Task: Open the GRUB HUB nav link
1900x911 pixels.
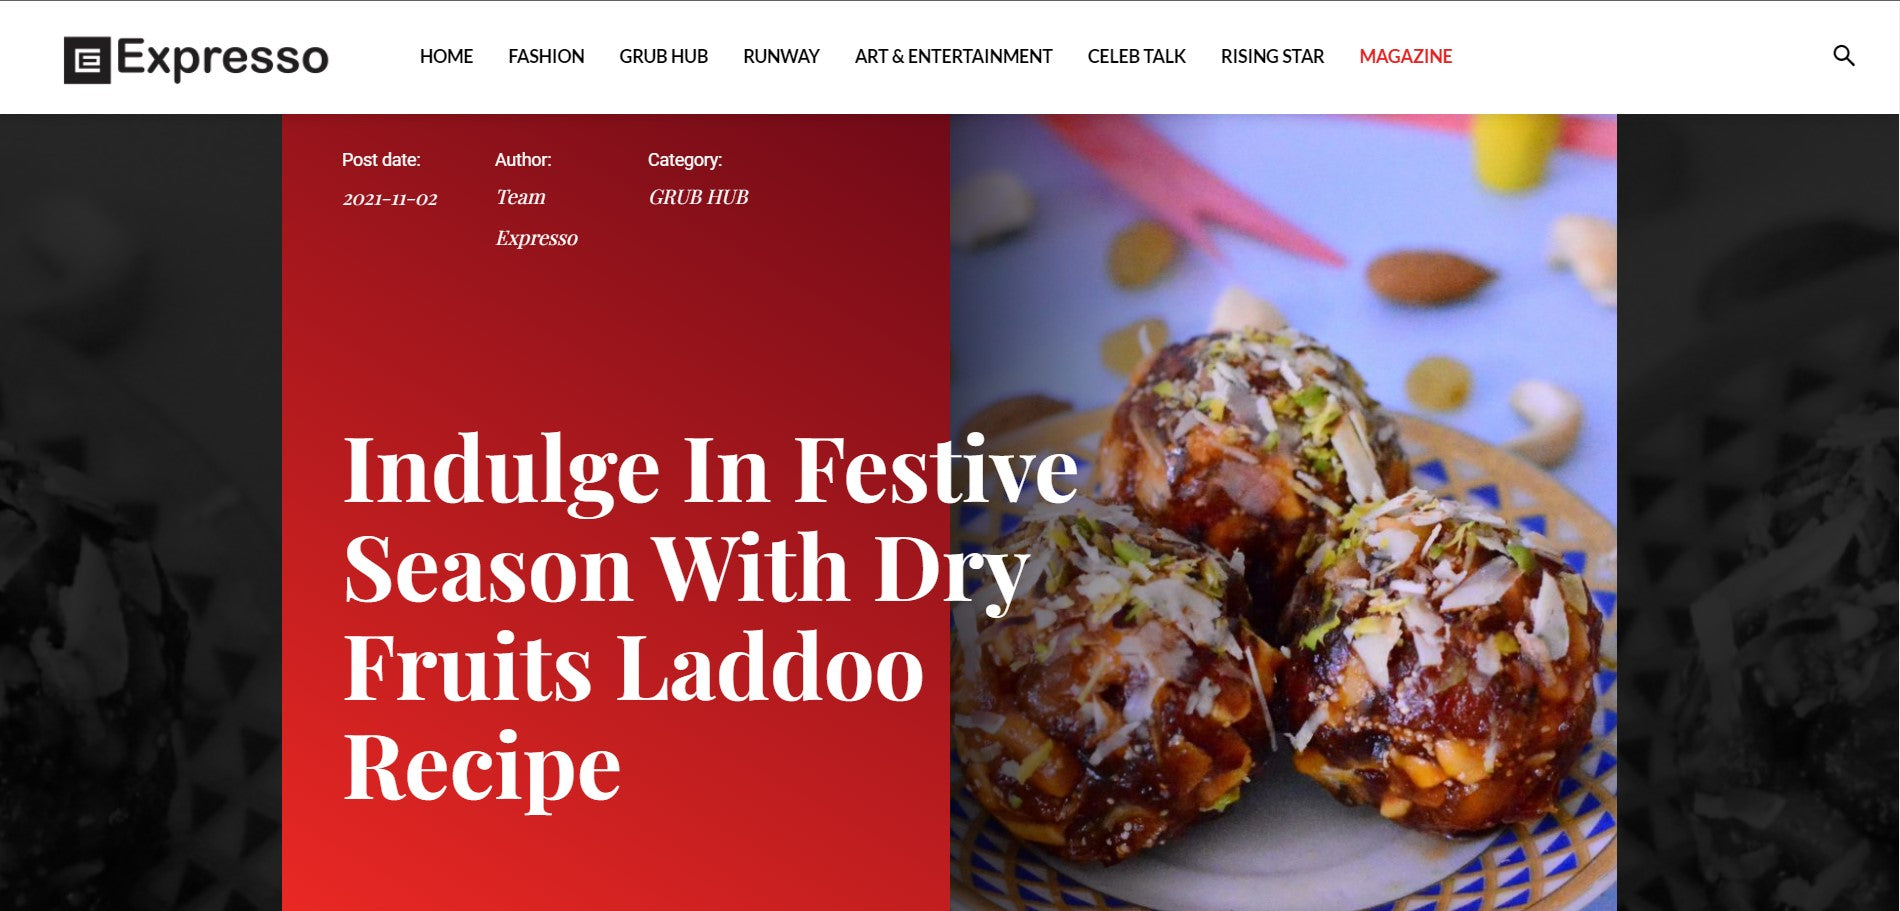Action: pos(663,57)
